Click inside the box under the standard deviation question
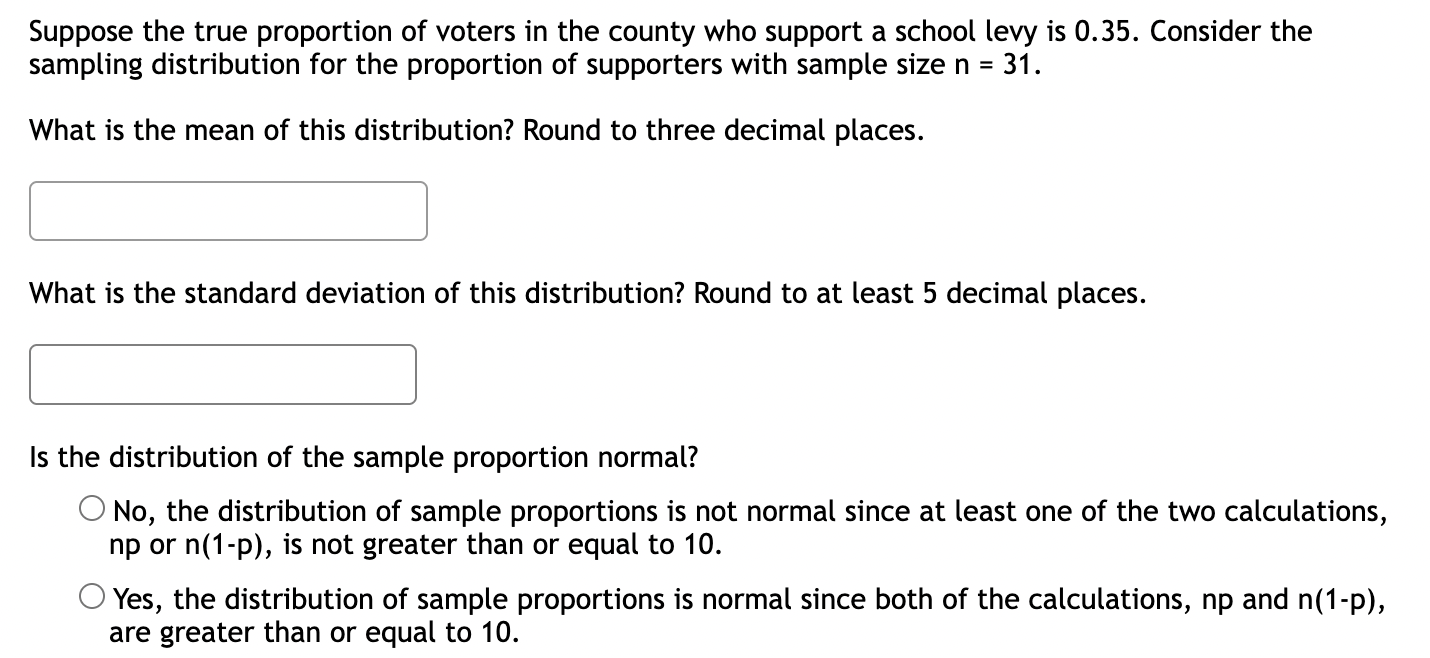 (222, 374)
